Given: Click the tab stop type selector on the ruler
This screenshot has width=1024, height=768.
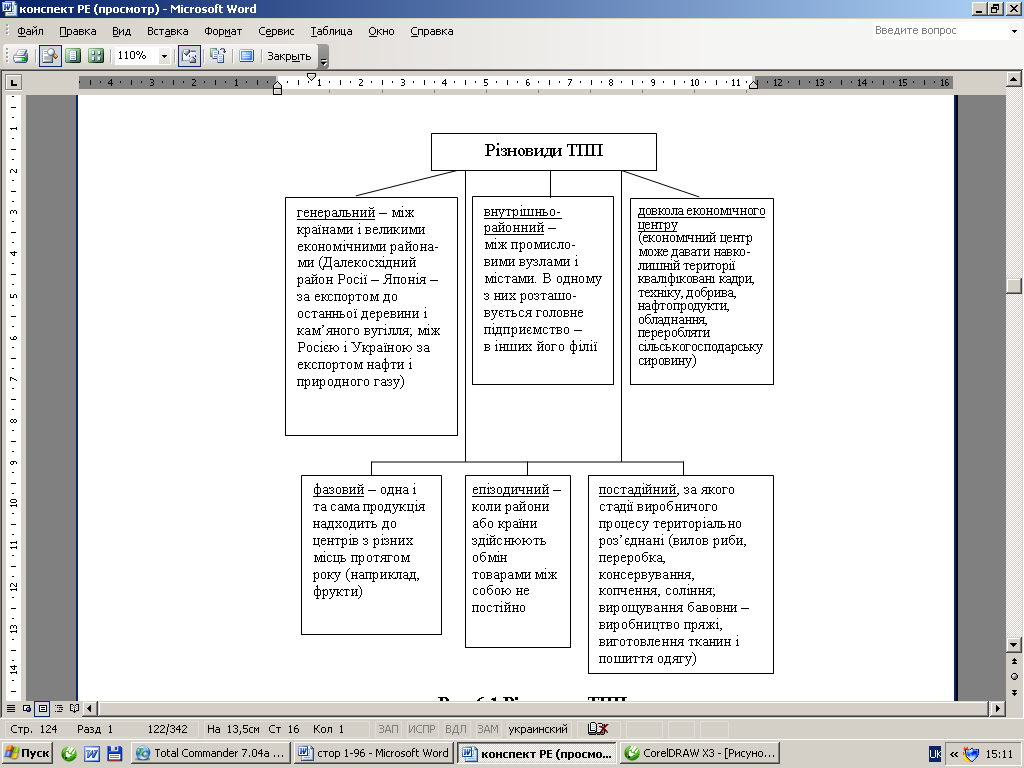Looking at the screenshot, I should 13,82.
